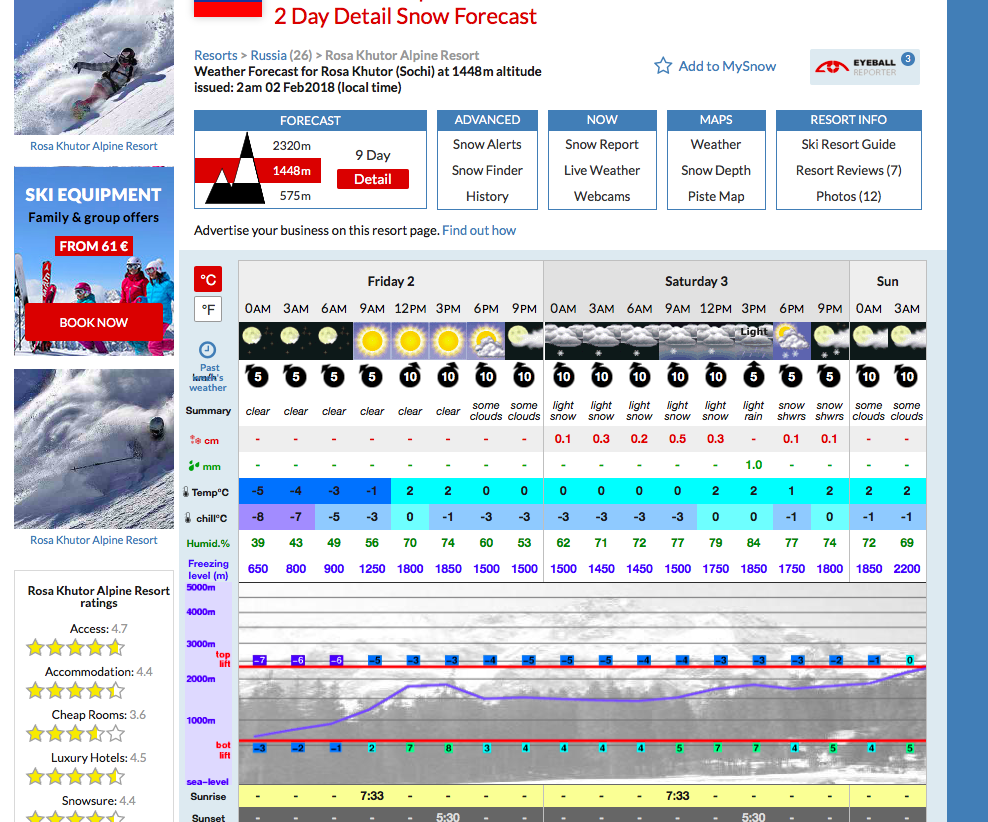Screen dimensions: 988x822
Task: Open History in Advanced menu
Action: click(487, 196)
